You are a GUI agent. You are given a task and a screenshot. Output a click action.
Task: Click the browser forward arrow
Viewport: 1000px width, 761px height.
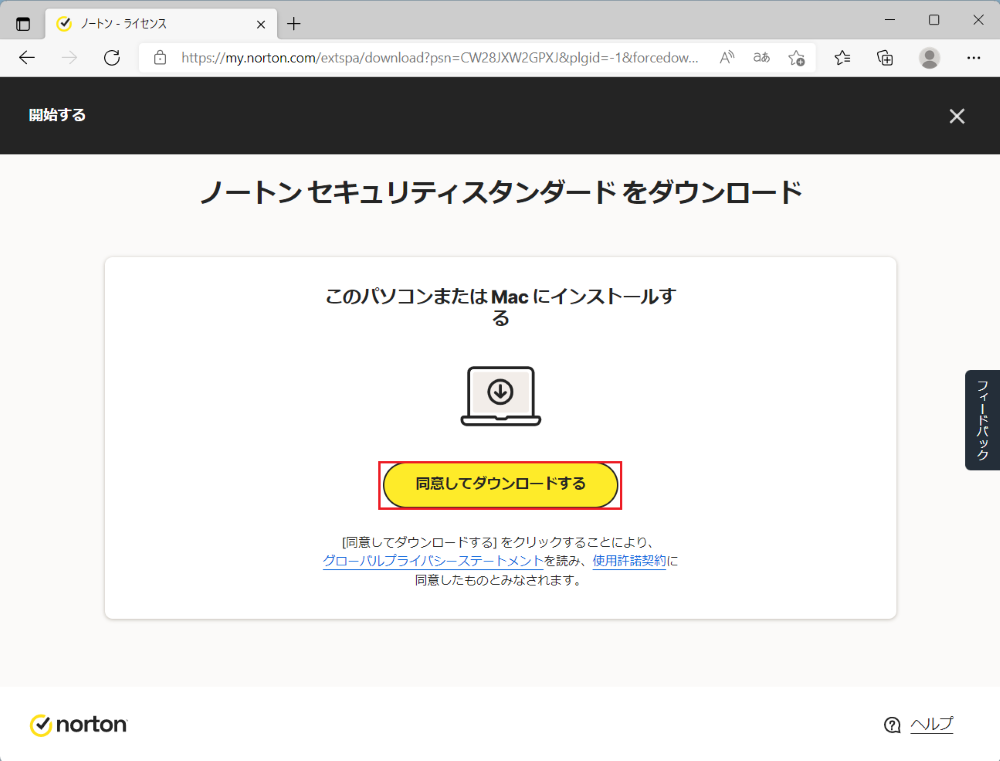[x=69, y=58]
